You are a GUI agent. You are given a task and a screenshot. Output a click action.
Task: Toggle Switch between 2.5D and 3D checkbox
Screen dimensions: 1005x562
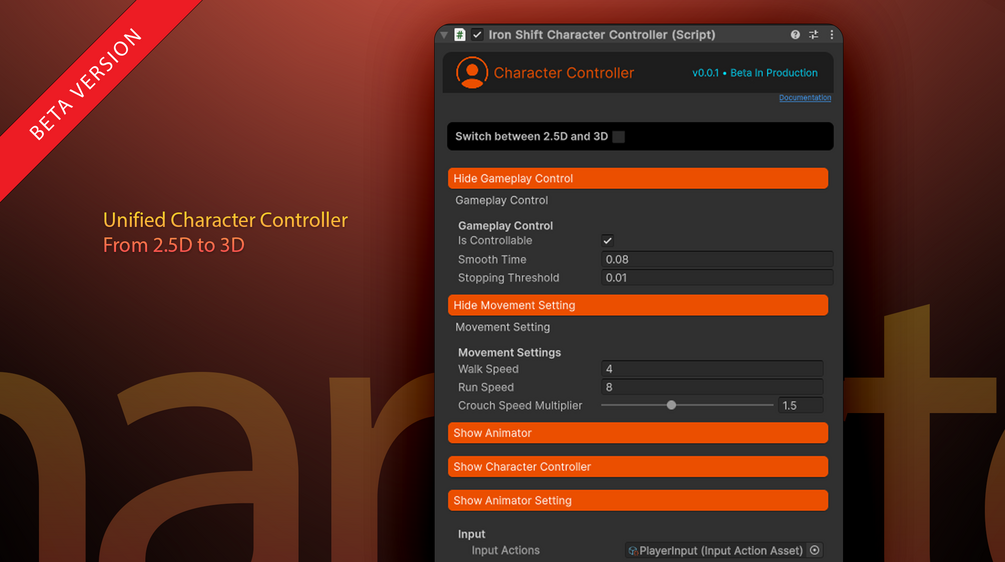(x=619, y=136)
